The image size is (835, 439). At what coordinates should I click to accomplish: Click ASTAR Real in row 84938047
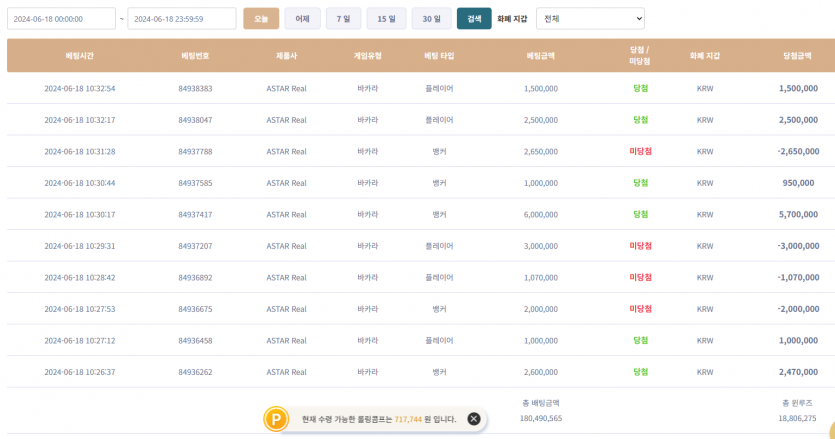pyautogui.click(x=286, y=120)
